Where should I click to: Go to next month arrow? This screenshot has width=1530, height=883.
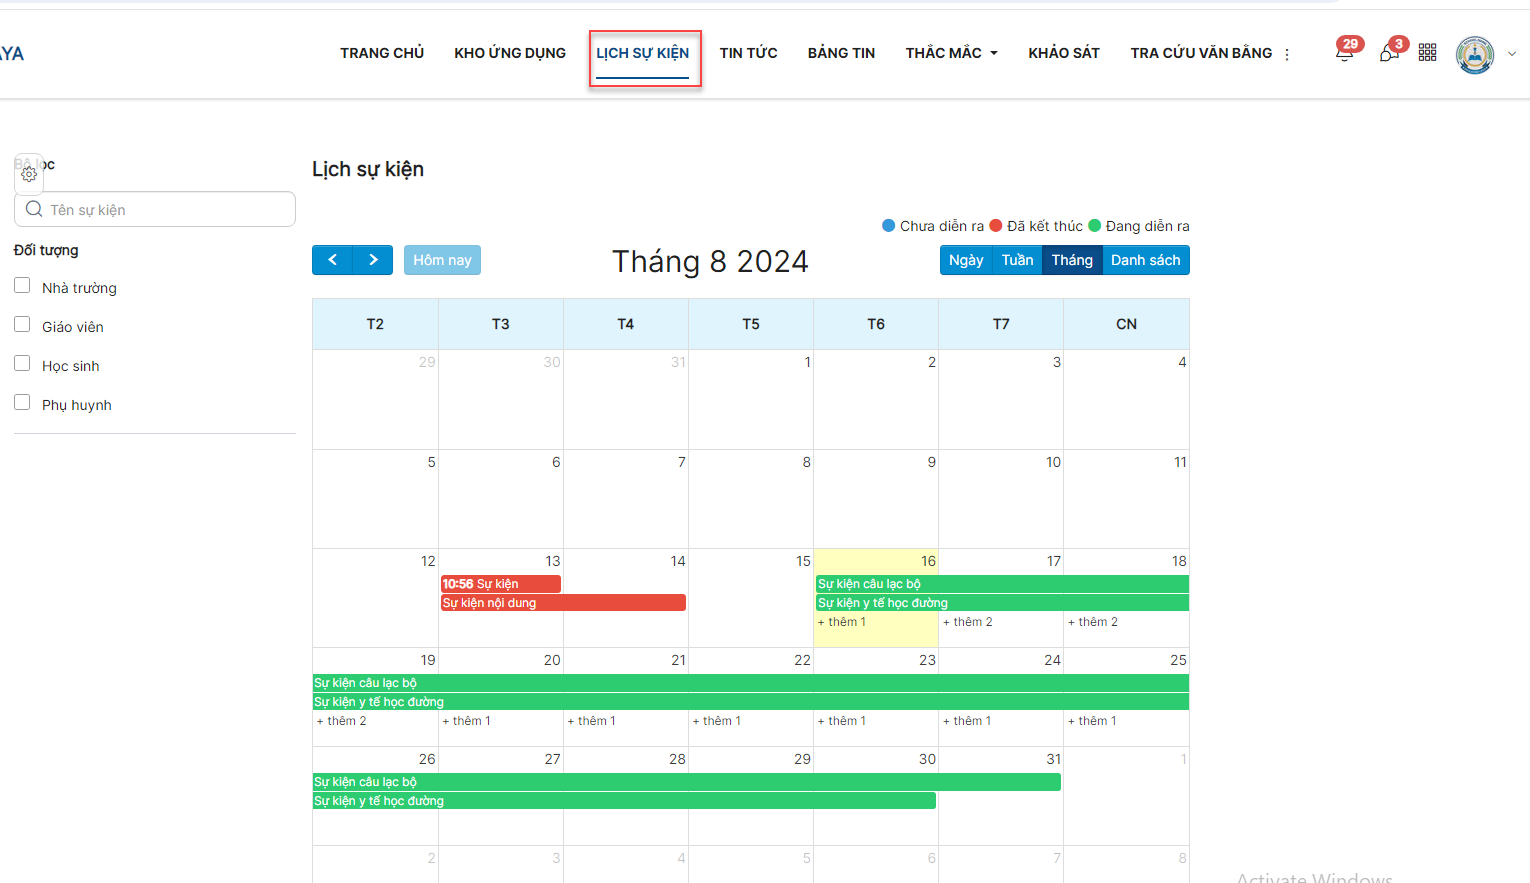tap(373, 260)
